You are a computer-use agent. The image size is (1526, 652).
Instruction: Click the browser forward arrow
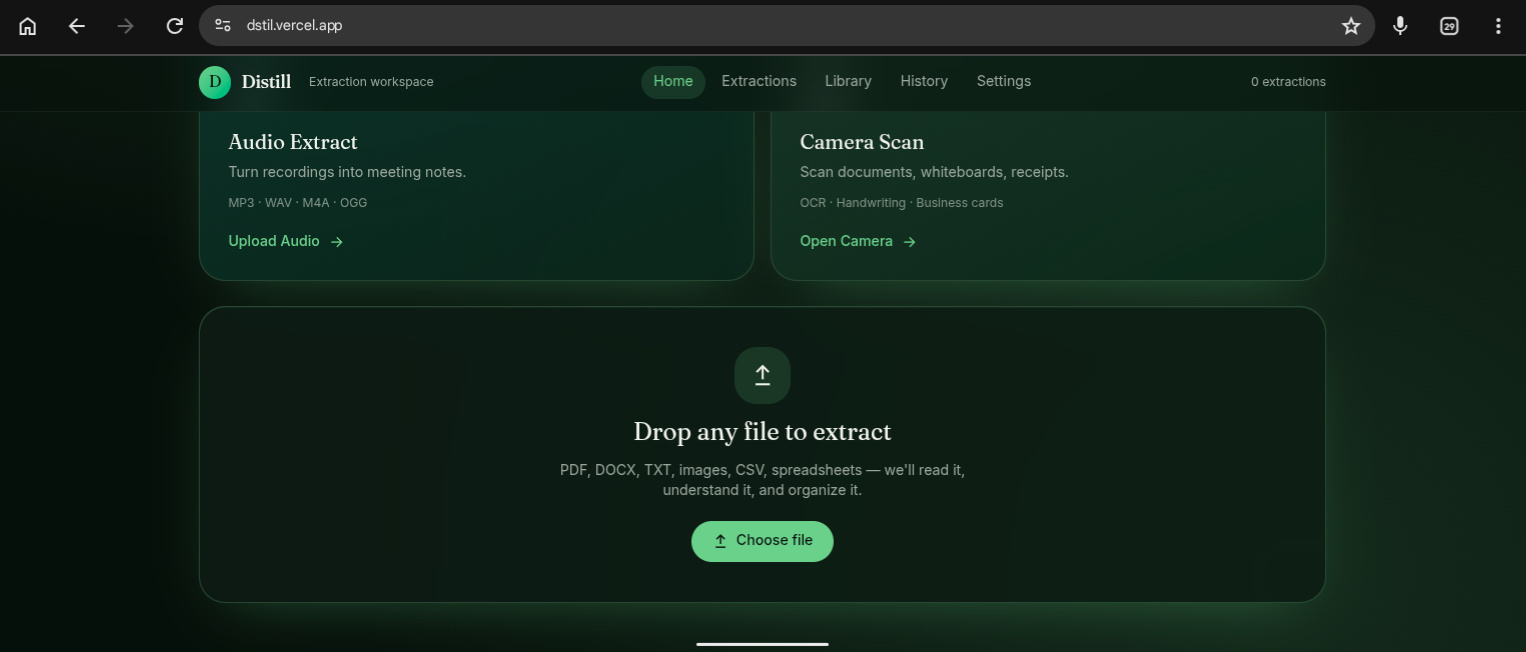tap(126, 26)
